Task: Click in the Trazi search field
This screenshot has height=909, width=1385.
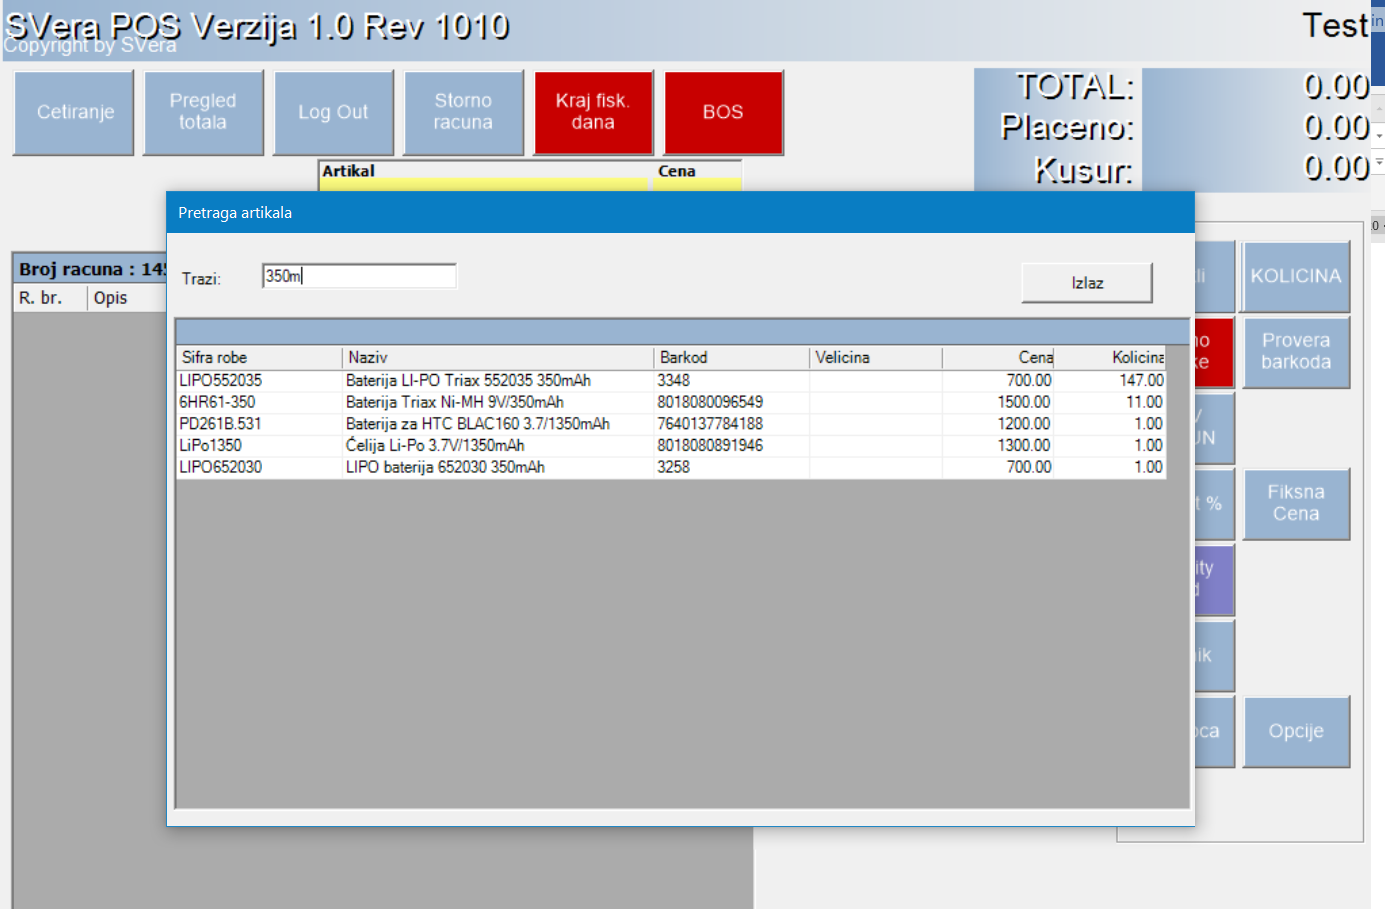Action: (359, 276)
